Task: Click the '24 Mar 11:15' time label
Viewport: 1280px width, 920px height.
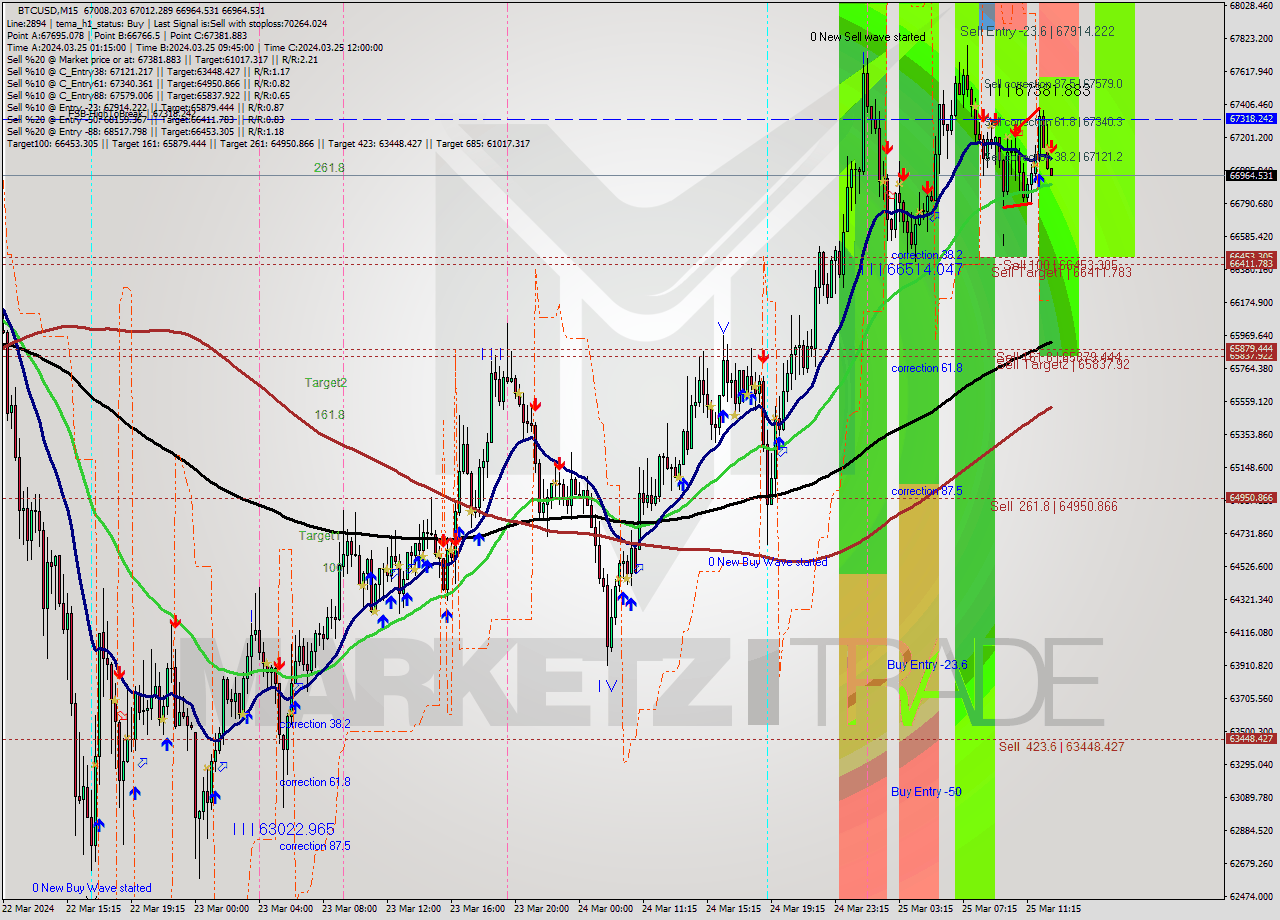Action: [669, 909]
